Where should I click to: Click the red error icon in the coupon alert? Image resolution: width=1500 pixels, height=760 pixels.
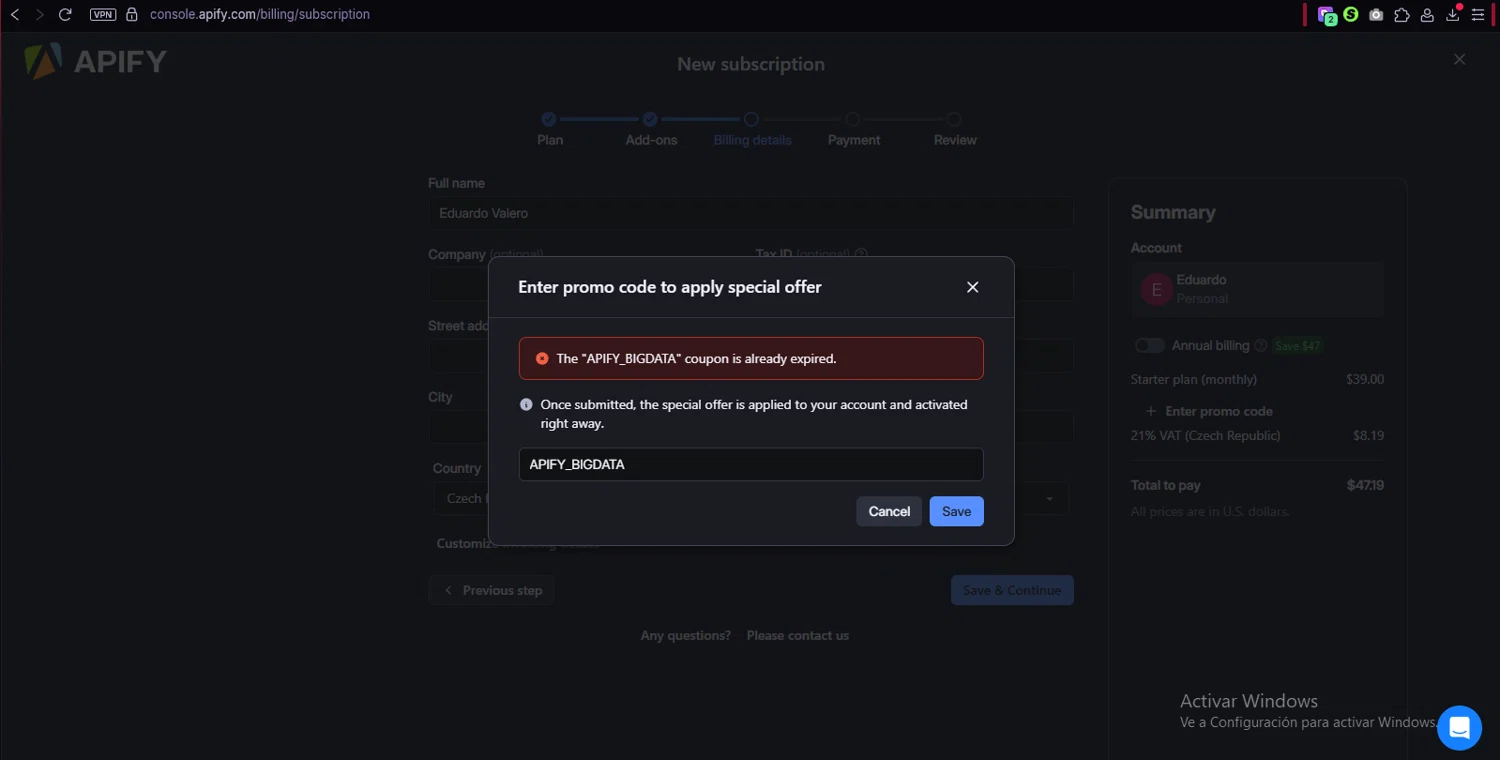[542, 358]
